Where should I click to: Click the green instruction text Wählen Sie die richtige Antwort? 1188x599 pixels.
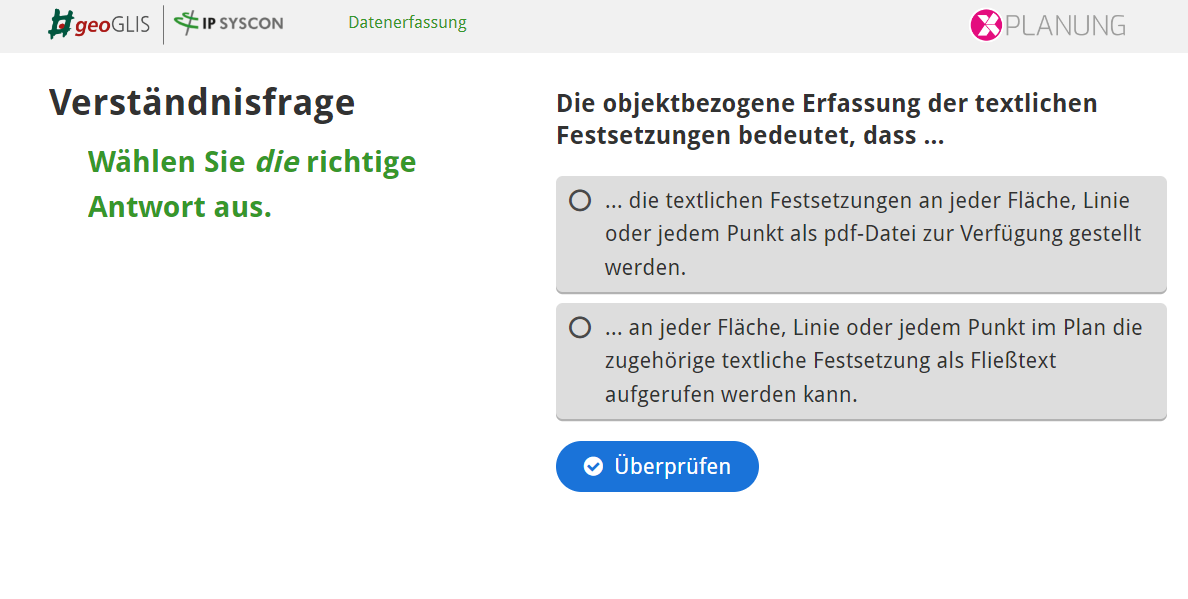(x=252, y=184)
